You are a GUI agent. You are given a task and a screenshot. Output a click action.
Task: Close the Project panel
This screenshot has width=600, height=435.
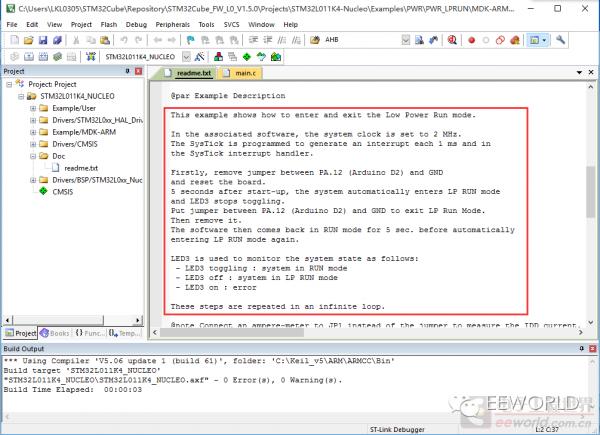pos(139,71)
